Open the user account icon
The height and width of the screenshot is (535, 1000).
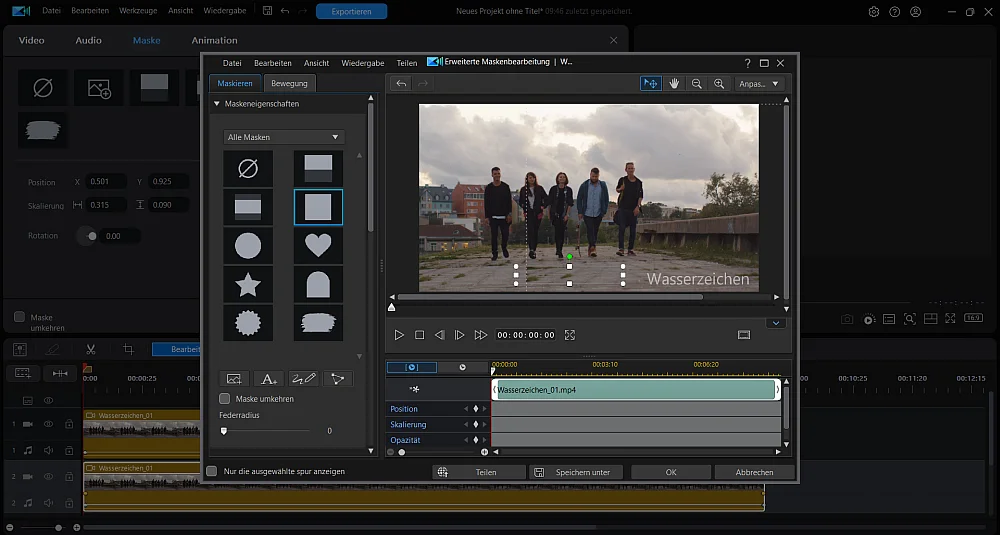tap(915, 11)
